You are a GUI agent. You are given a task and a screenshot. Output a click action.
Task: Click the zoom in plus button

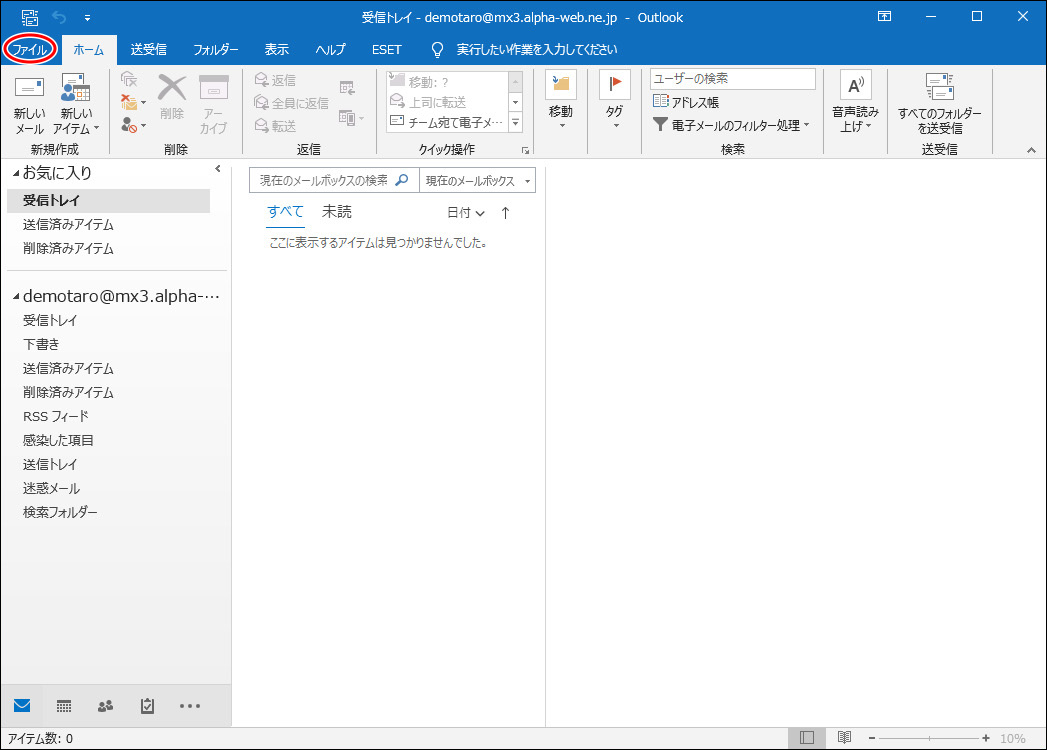(986, 738)
